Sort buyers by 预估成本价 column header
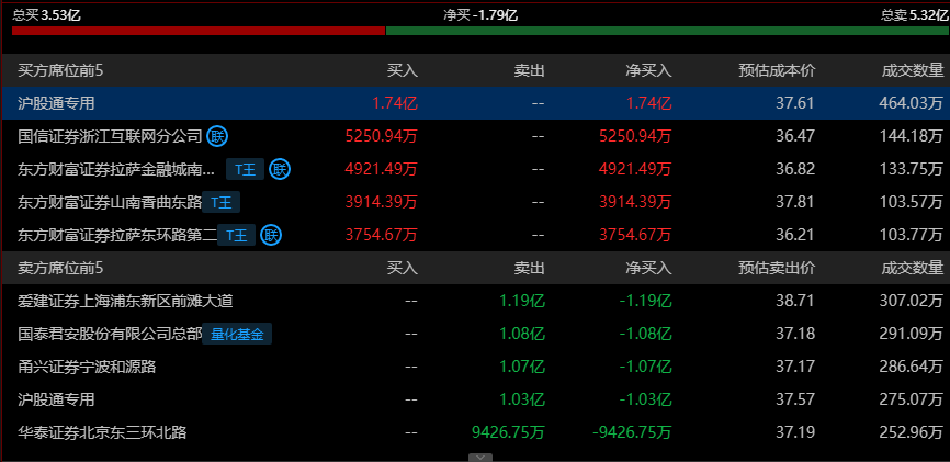This screenshot has height=462, width=950. click(776, 71)
